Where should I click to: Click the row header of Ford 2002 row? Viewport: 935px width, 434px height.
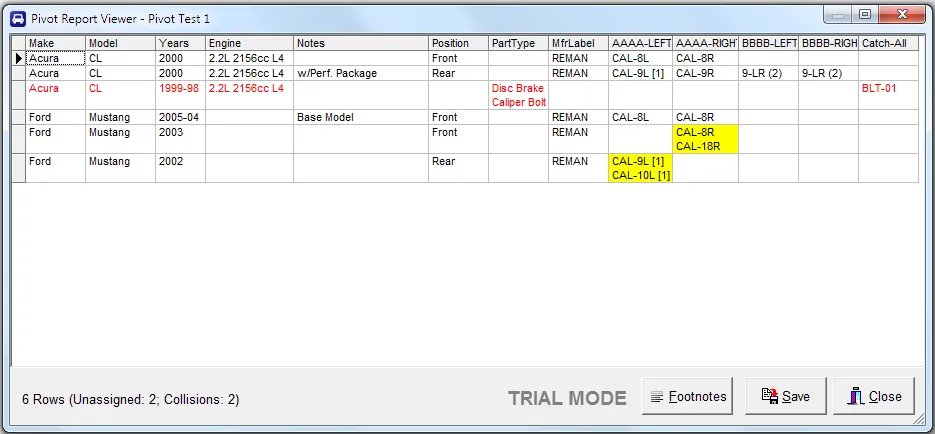point(18,168)
